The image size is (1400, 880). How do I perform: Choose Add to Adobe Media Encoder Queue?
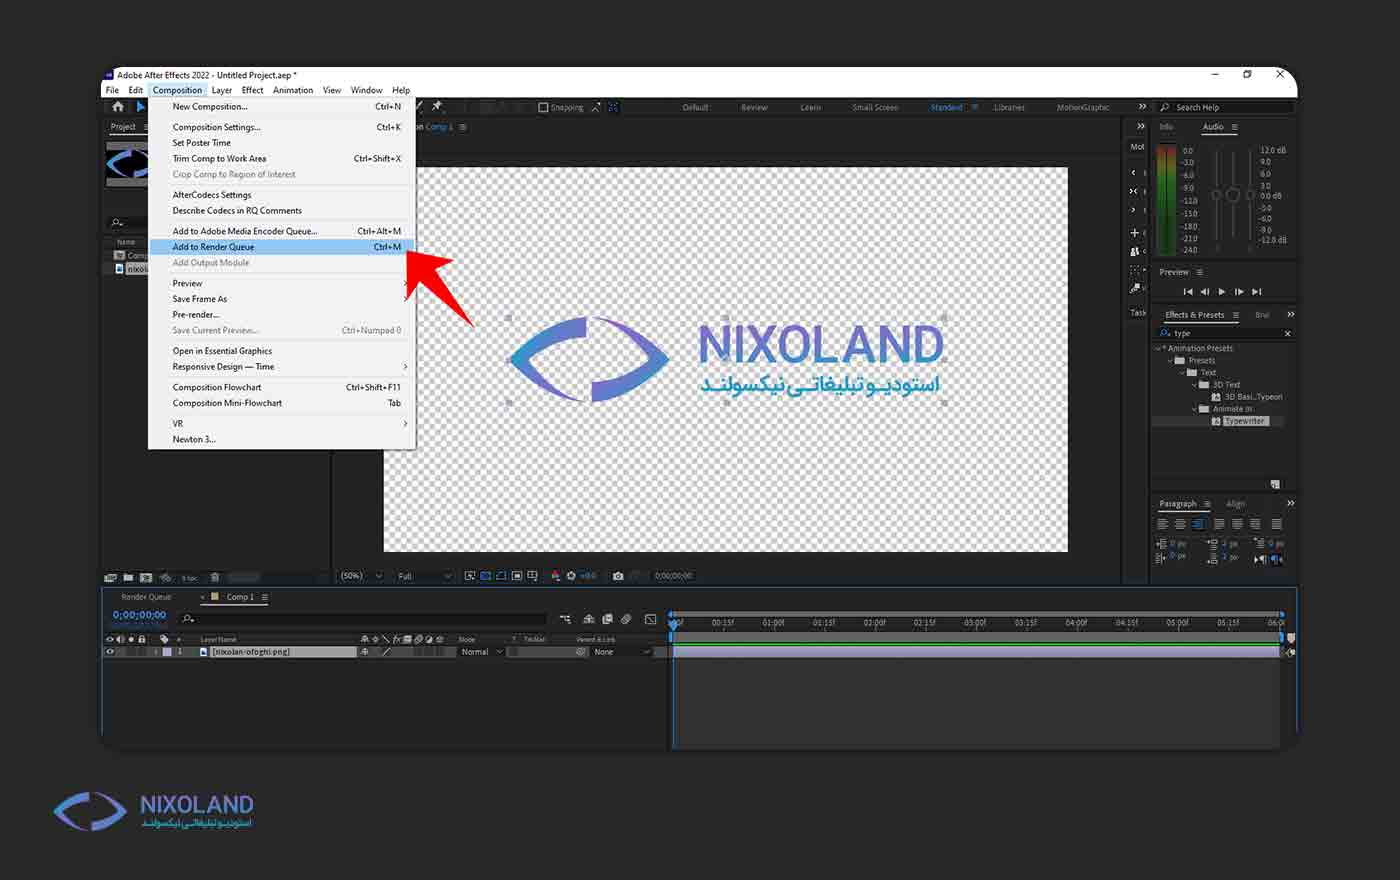coord(281,231)
